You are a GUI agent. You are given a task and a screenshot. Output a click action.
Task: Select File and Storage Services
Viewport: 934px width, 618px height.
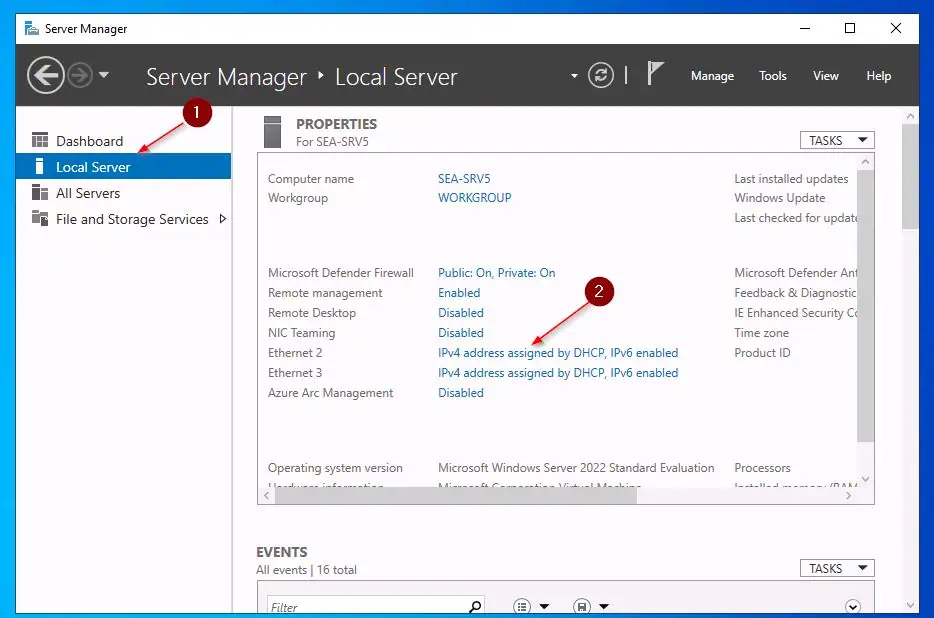123,219
